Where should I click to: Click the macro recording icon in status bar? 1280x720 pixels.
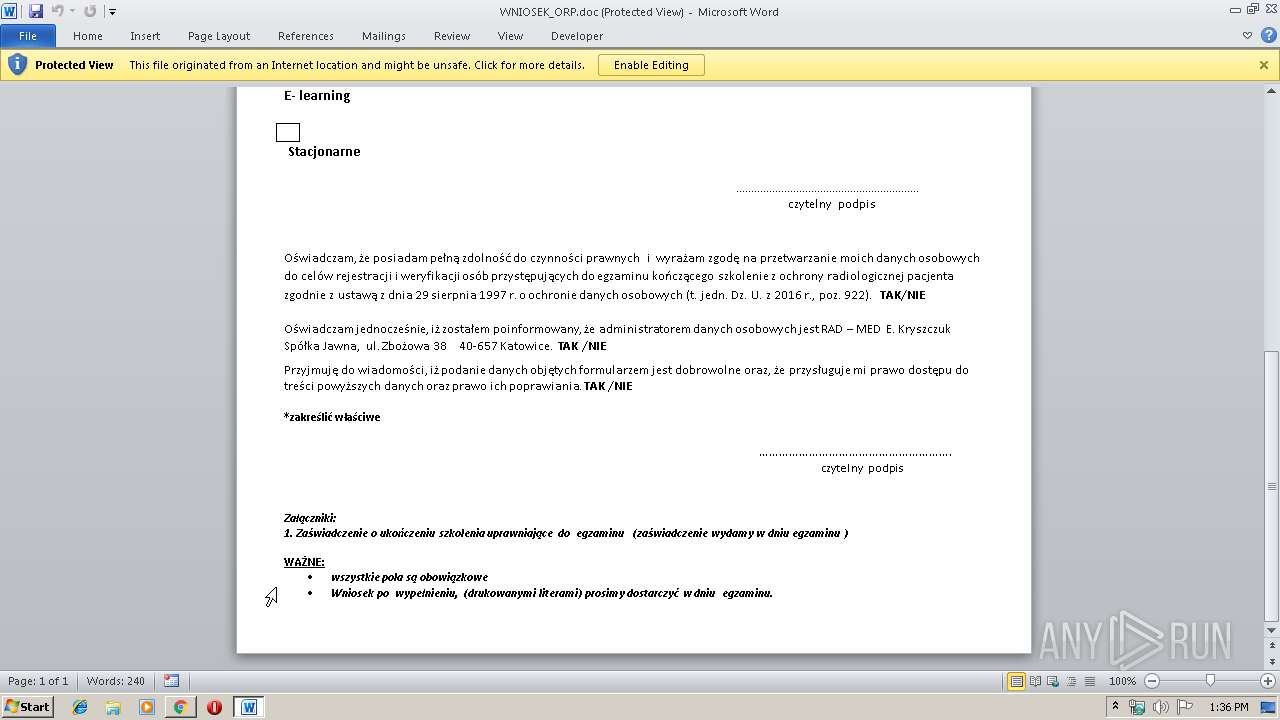coord(171,681)
